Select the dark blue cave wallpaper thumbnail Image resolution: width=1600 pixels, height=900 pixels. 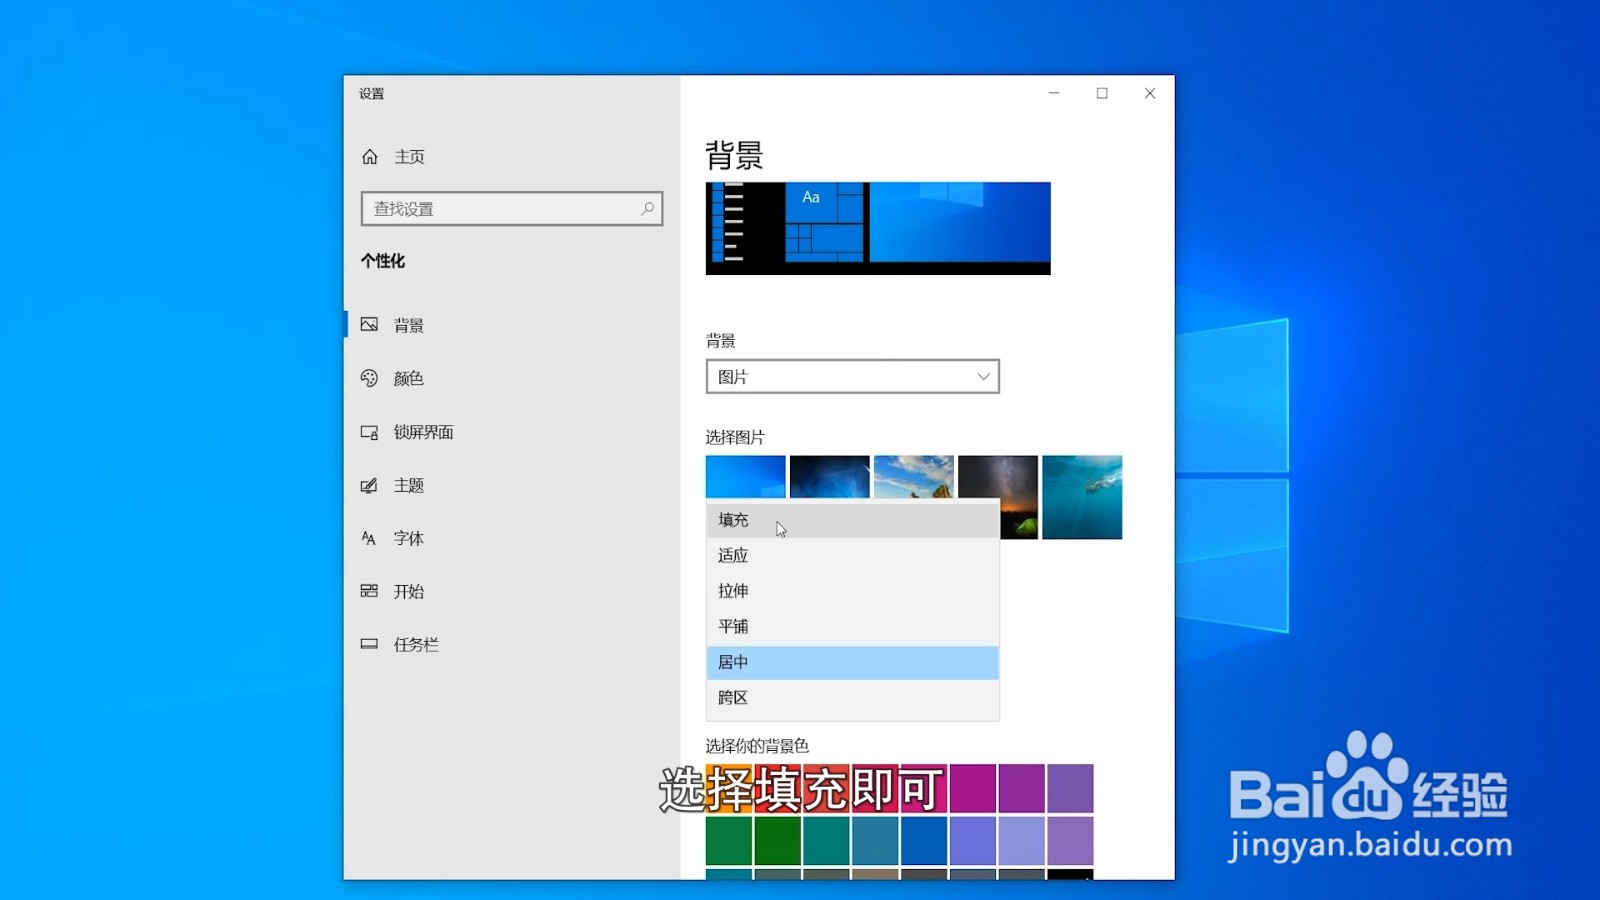point(829,477)
